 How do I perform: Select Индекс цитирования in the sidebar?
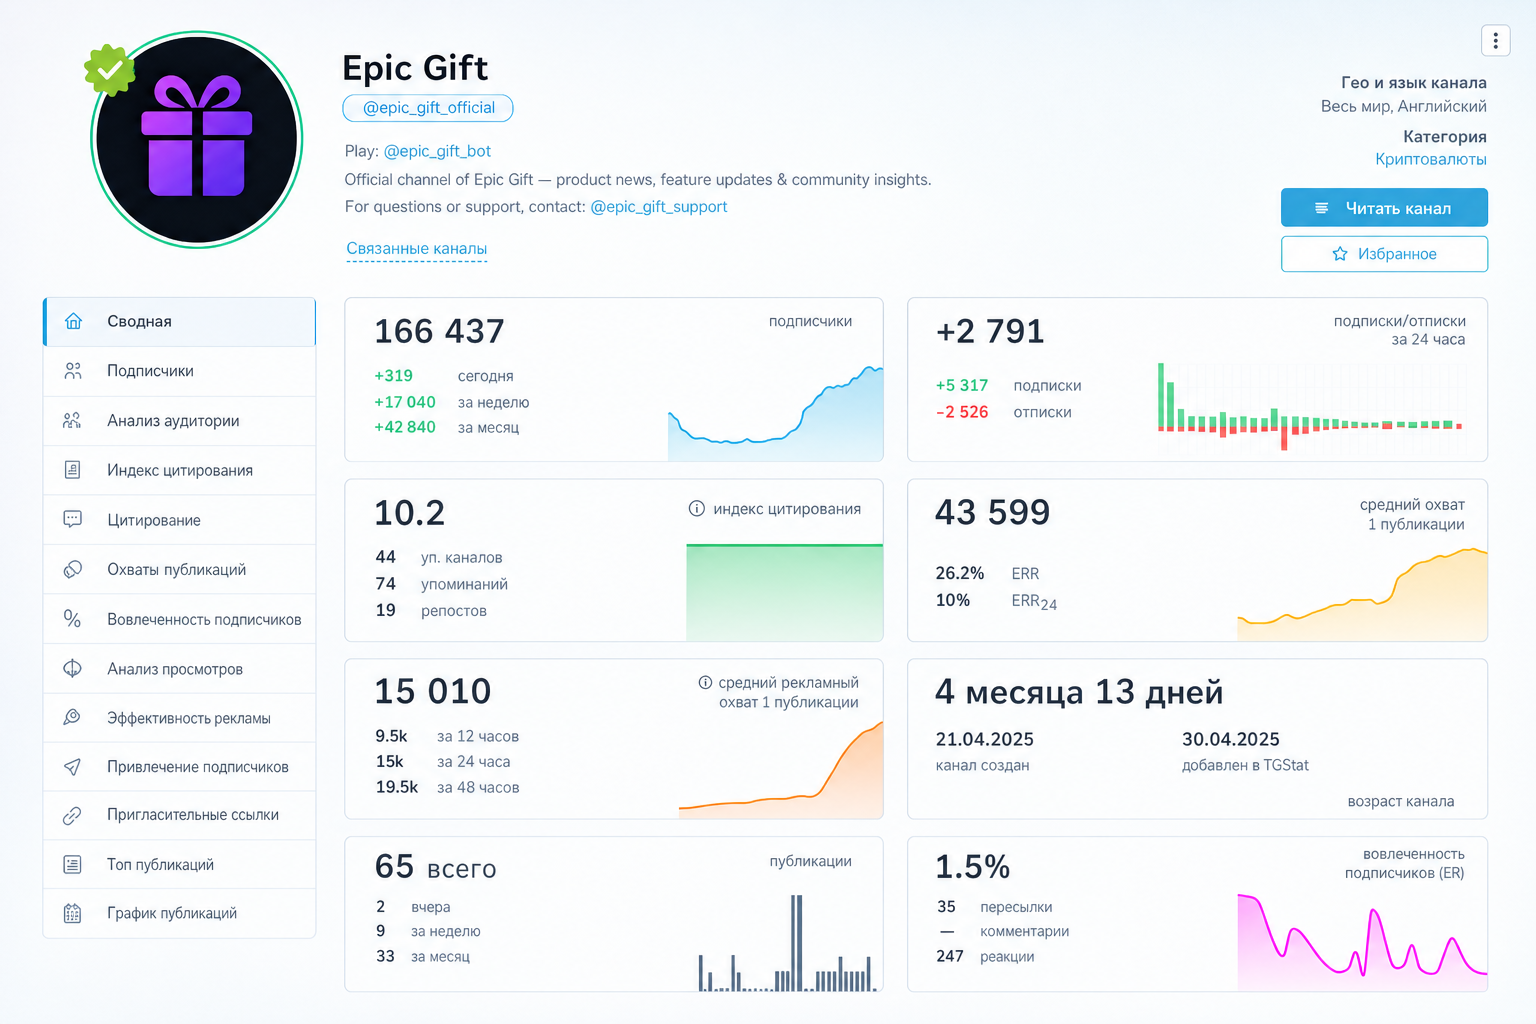179,470
